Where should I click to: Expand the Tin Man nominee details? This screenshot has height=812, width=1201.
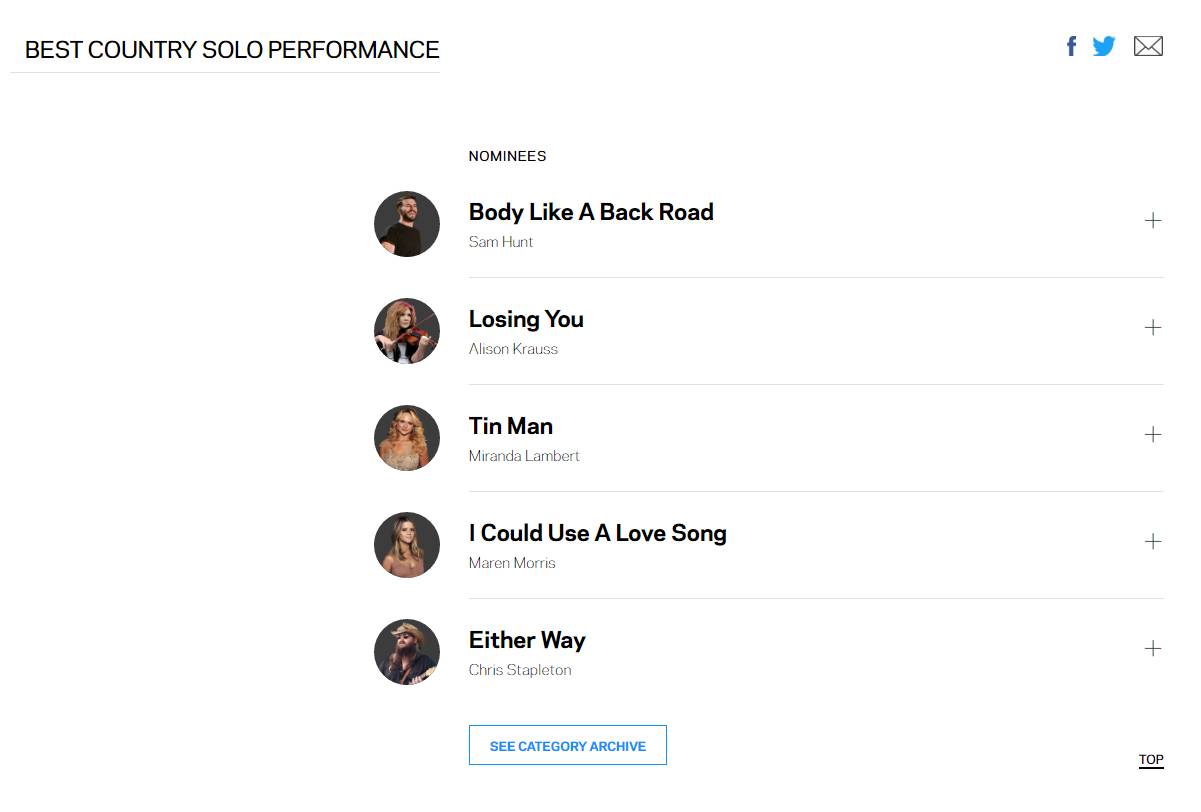tap(1152, 435)
